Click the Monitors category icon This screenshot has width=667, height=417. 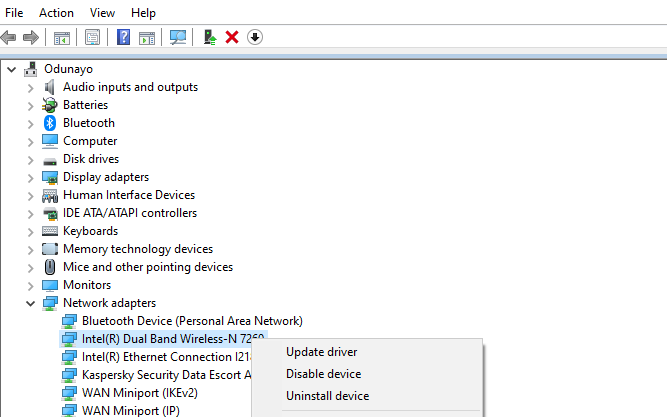(x=50, y=285)
